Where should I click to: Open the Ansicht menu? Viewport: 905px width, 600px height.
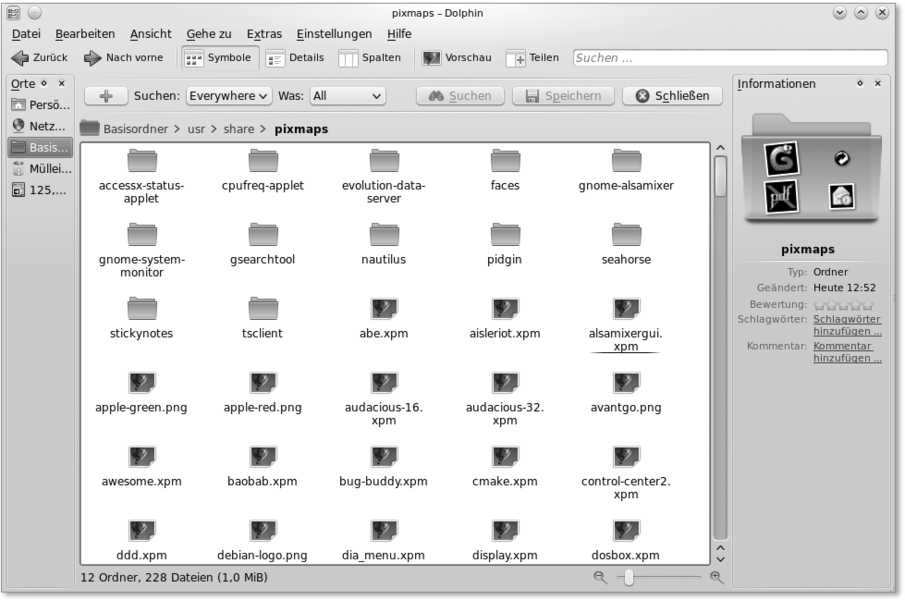point(150,34)
